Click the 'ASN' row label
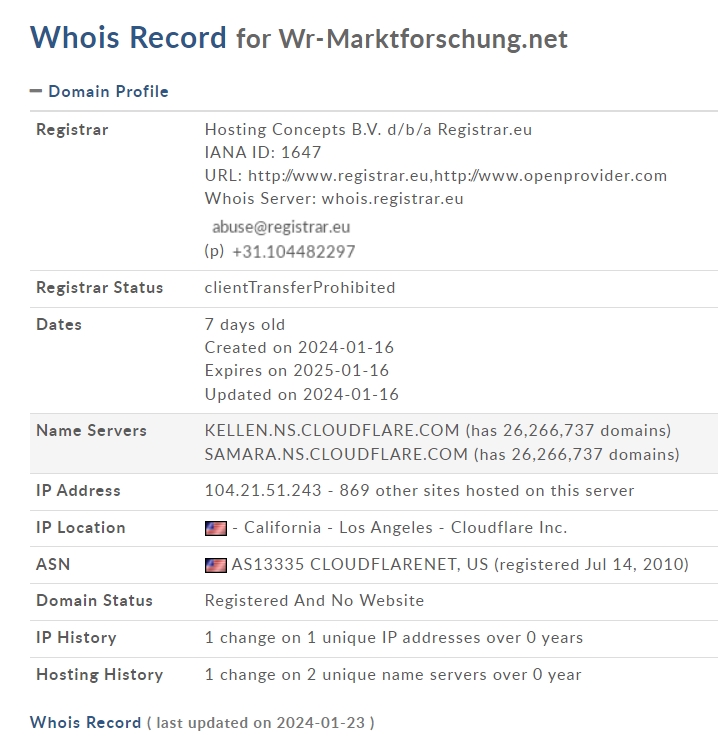Image resolution: width=718 pixels, height=739 pixels. point(53,564)
